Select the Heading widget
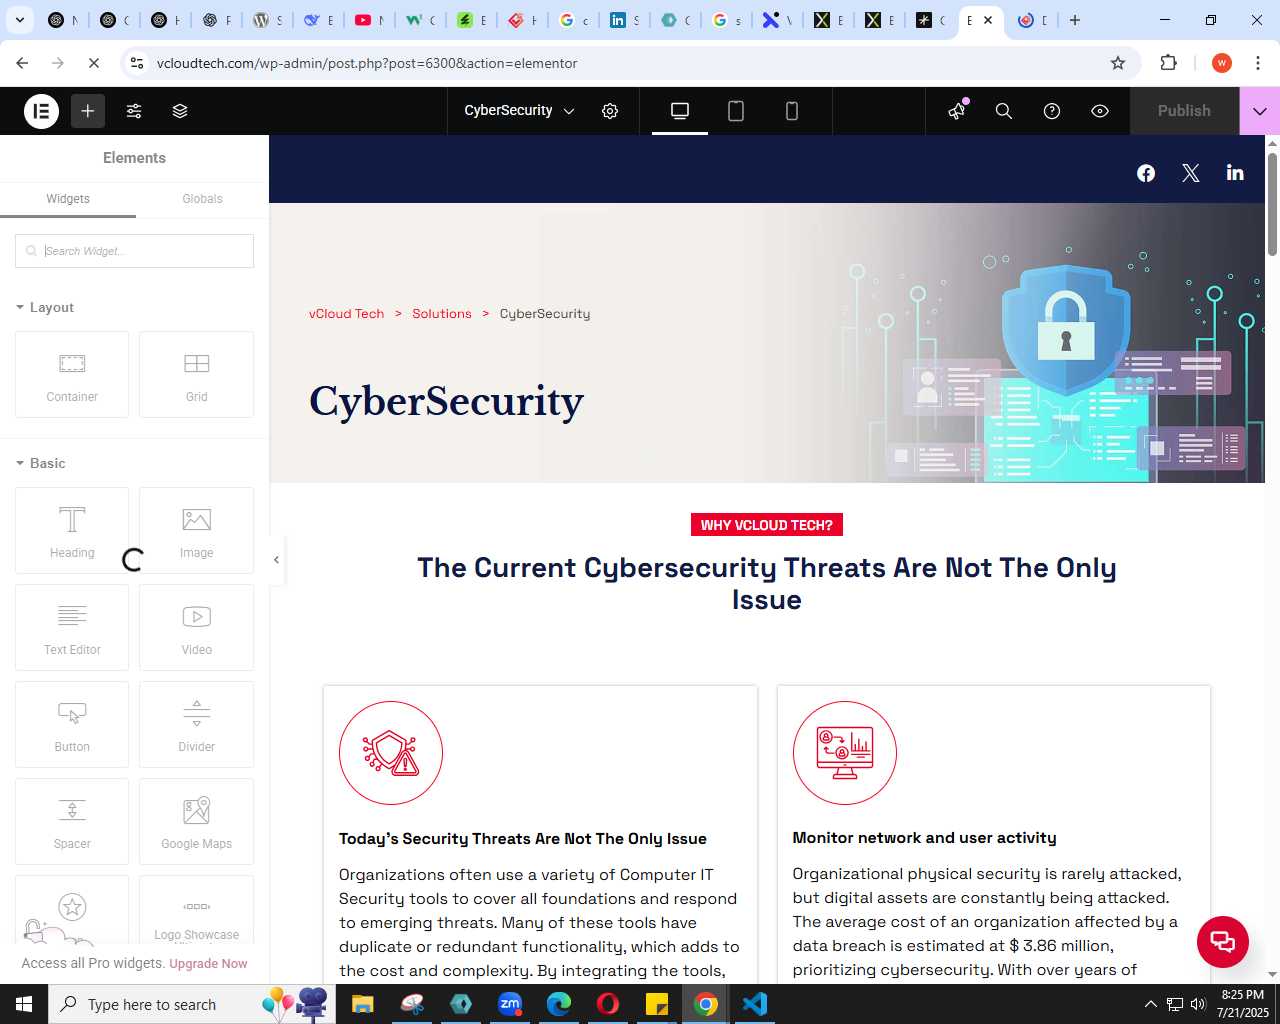Screen dimensions: 1280x1024 [72, 530]
